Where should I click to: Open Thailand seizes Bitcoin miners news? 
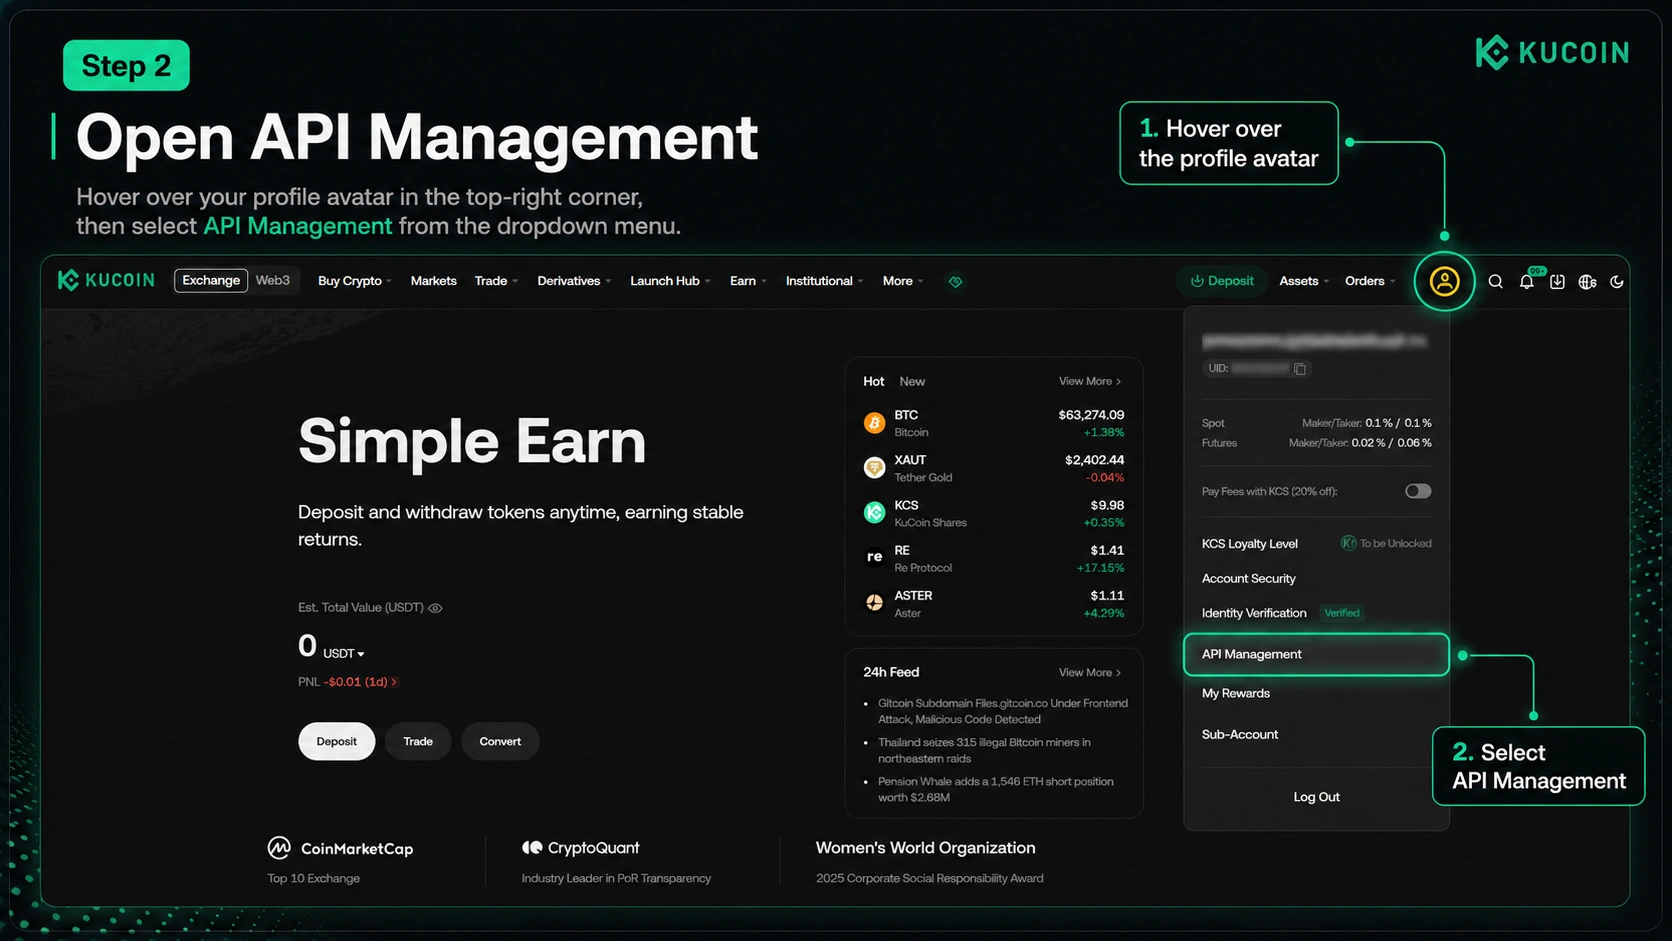(x=984, y=751)
